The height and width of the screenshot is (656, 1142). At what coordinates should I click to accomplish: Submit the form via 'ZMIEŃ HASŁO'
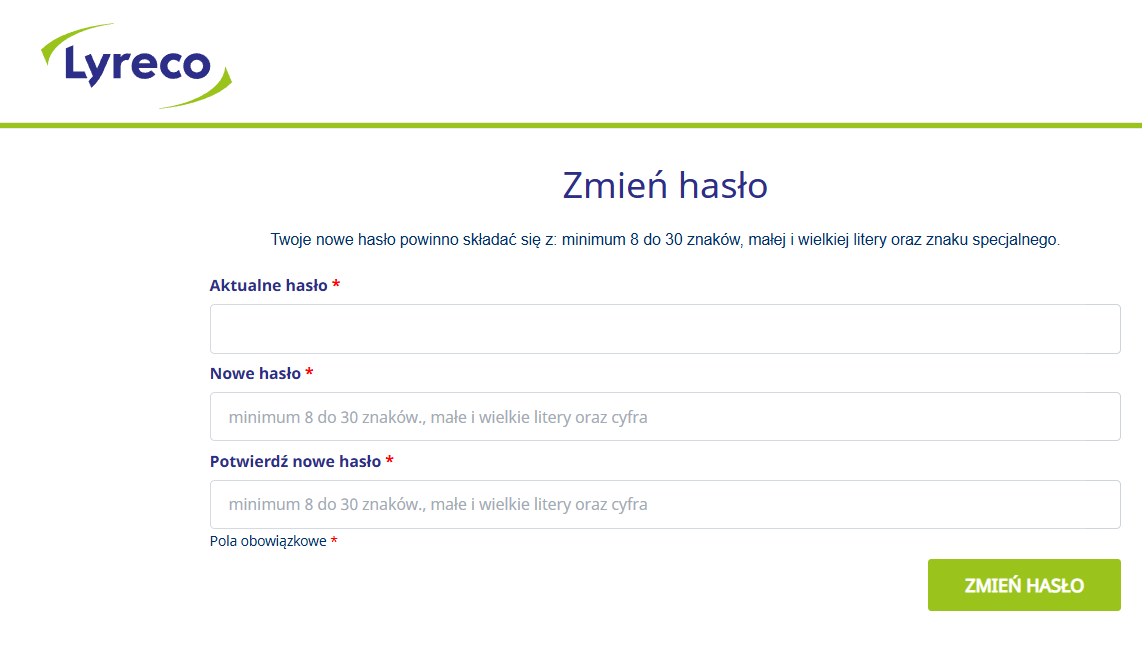1023,585
